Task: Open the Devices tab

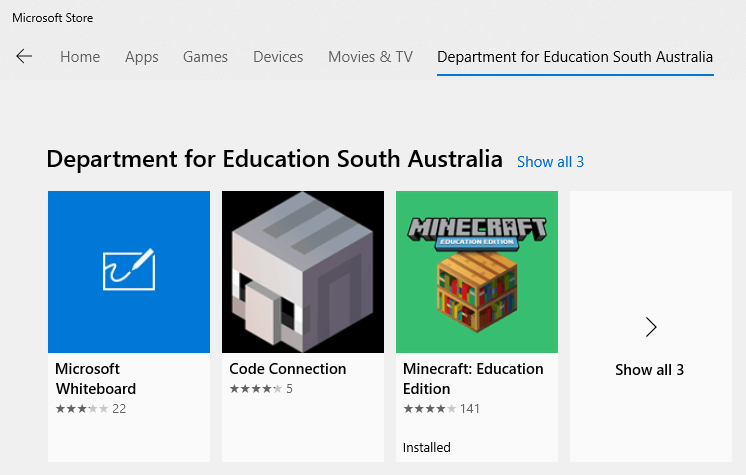Action: click(278, 57)
